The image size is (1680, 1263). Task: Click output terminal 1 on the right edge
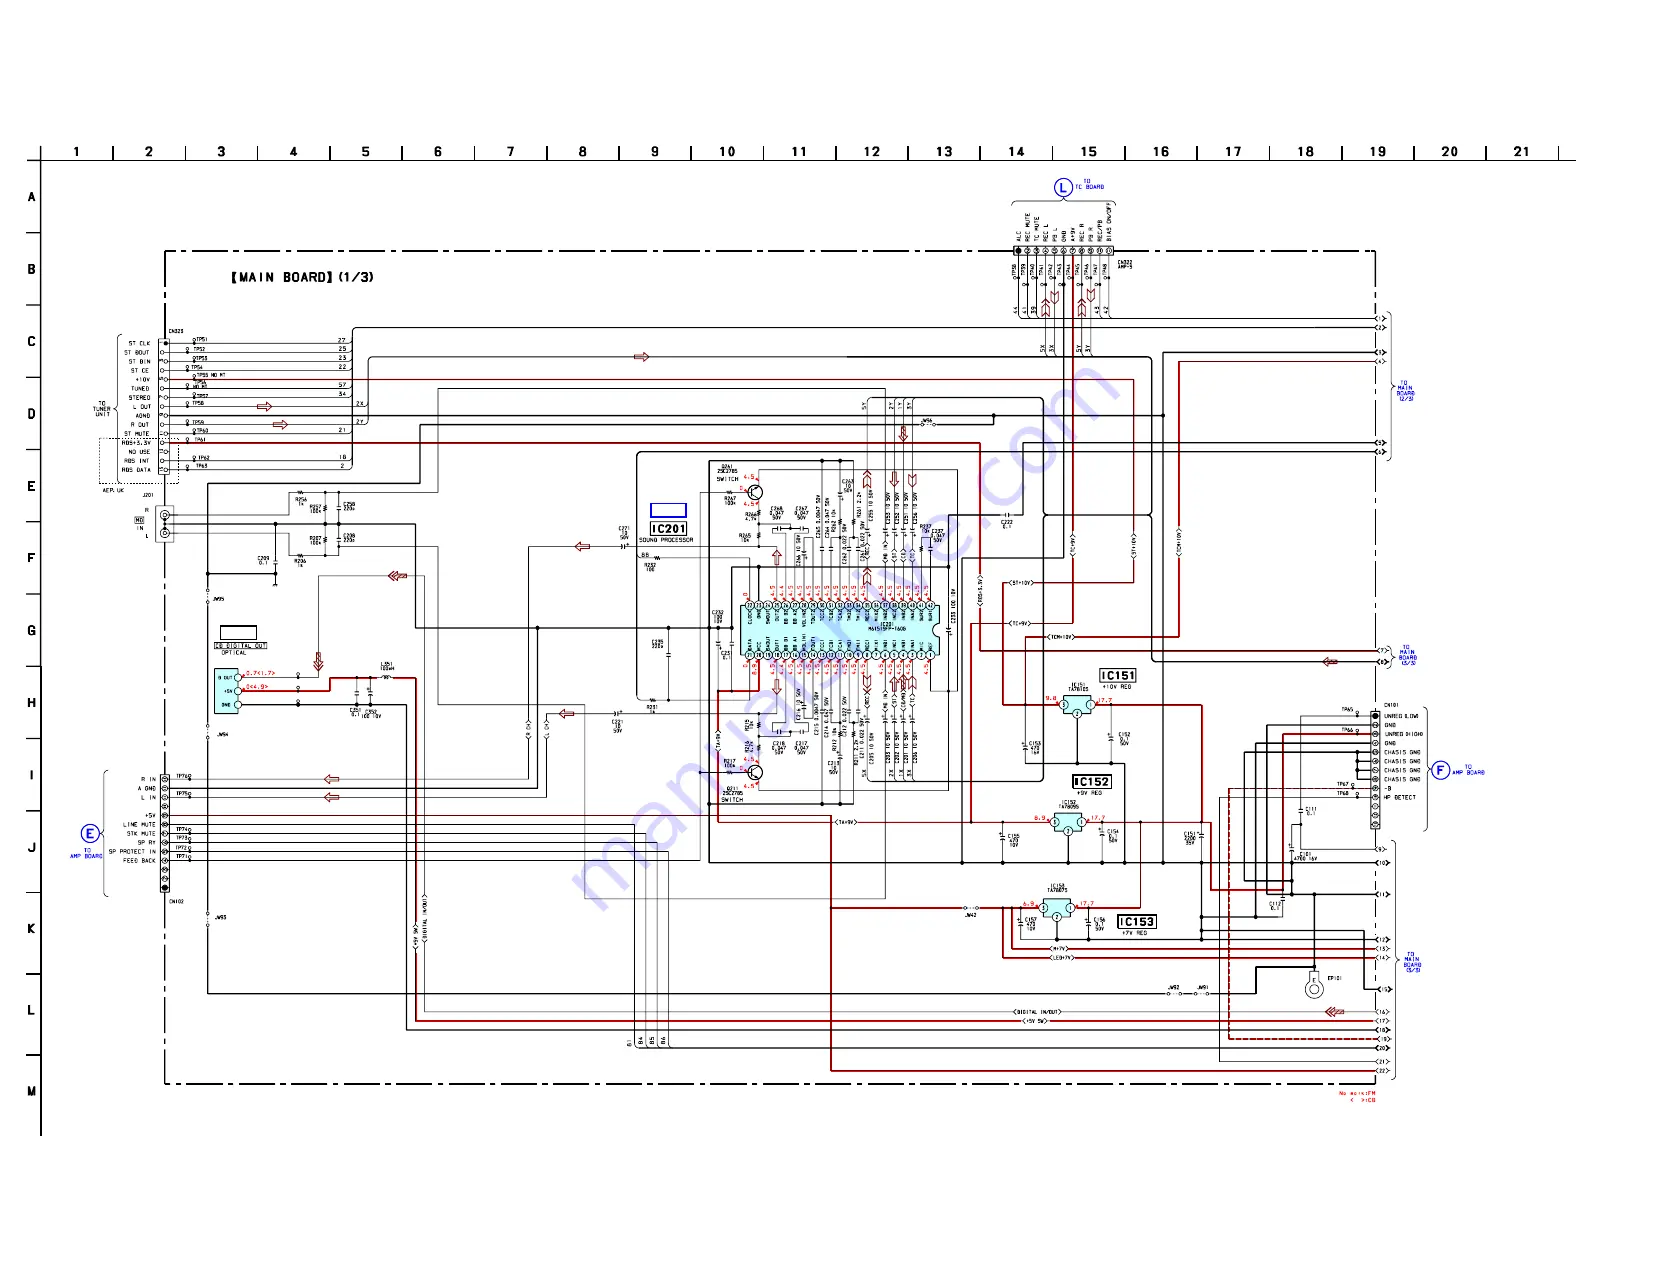pyautogui.click(x=1382, y=319)
